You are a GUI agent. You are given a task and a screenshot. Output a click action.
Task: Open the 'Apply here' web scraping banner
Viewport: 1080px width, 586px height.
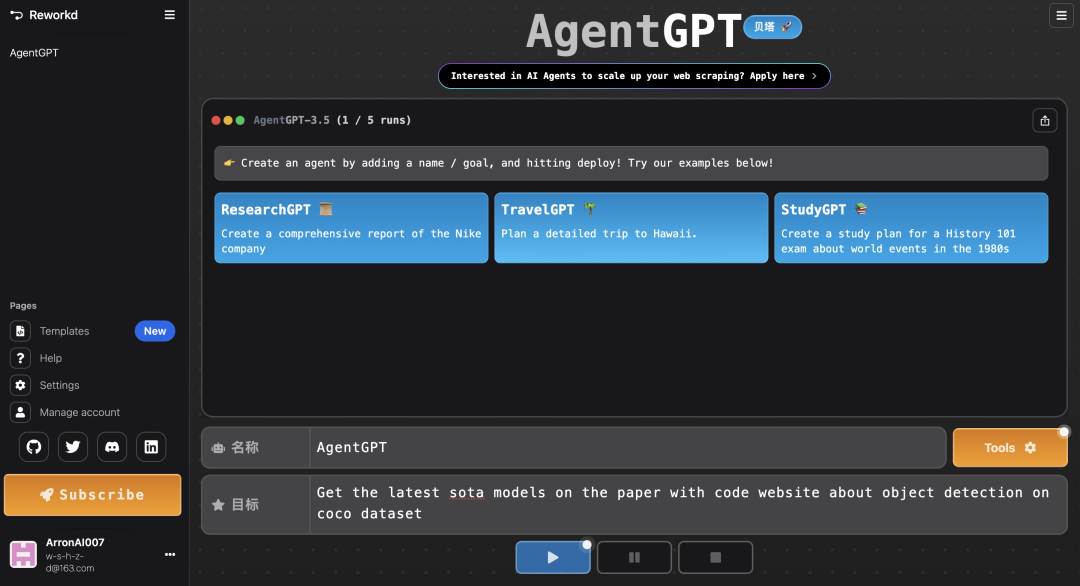point(634,76)
